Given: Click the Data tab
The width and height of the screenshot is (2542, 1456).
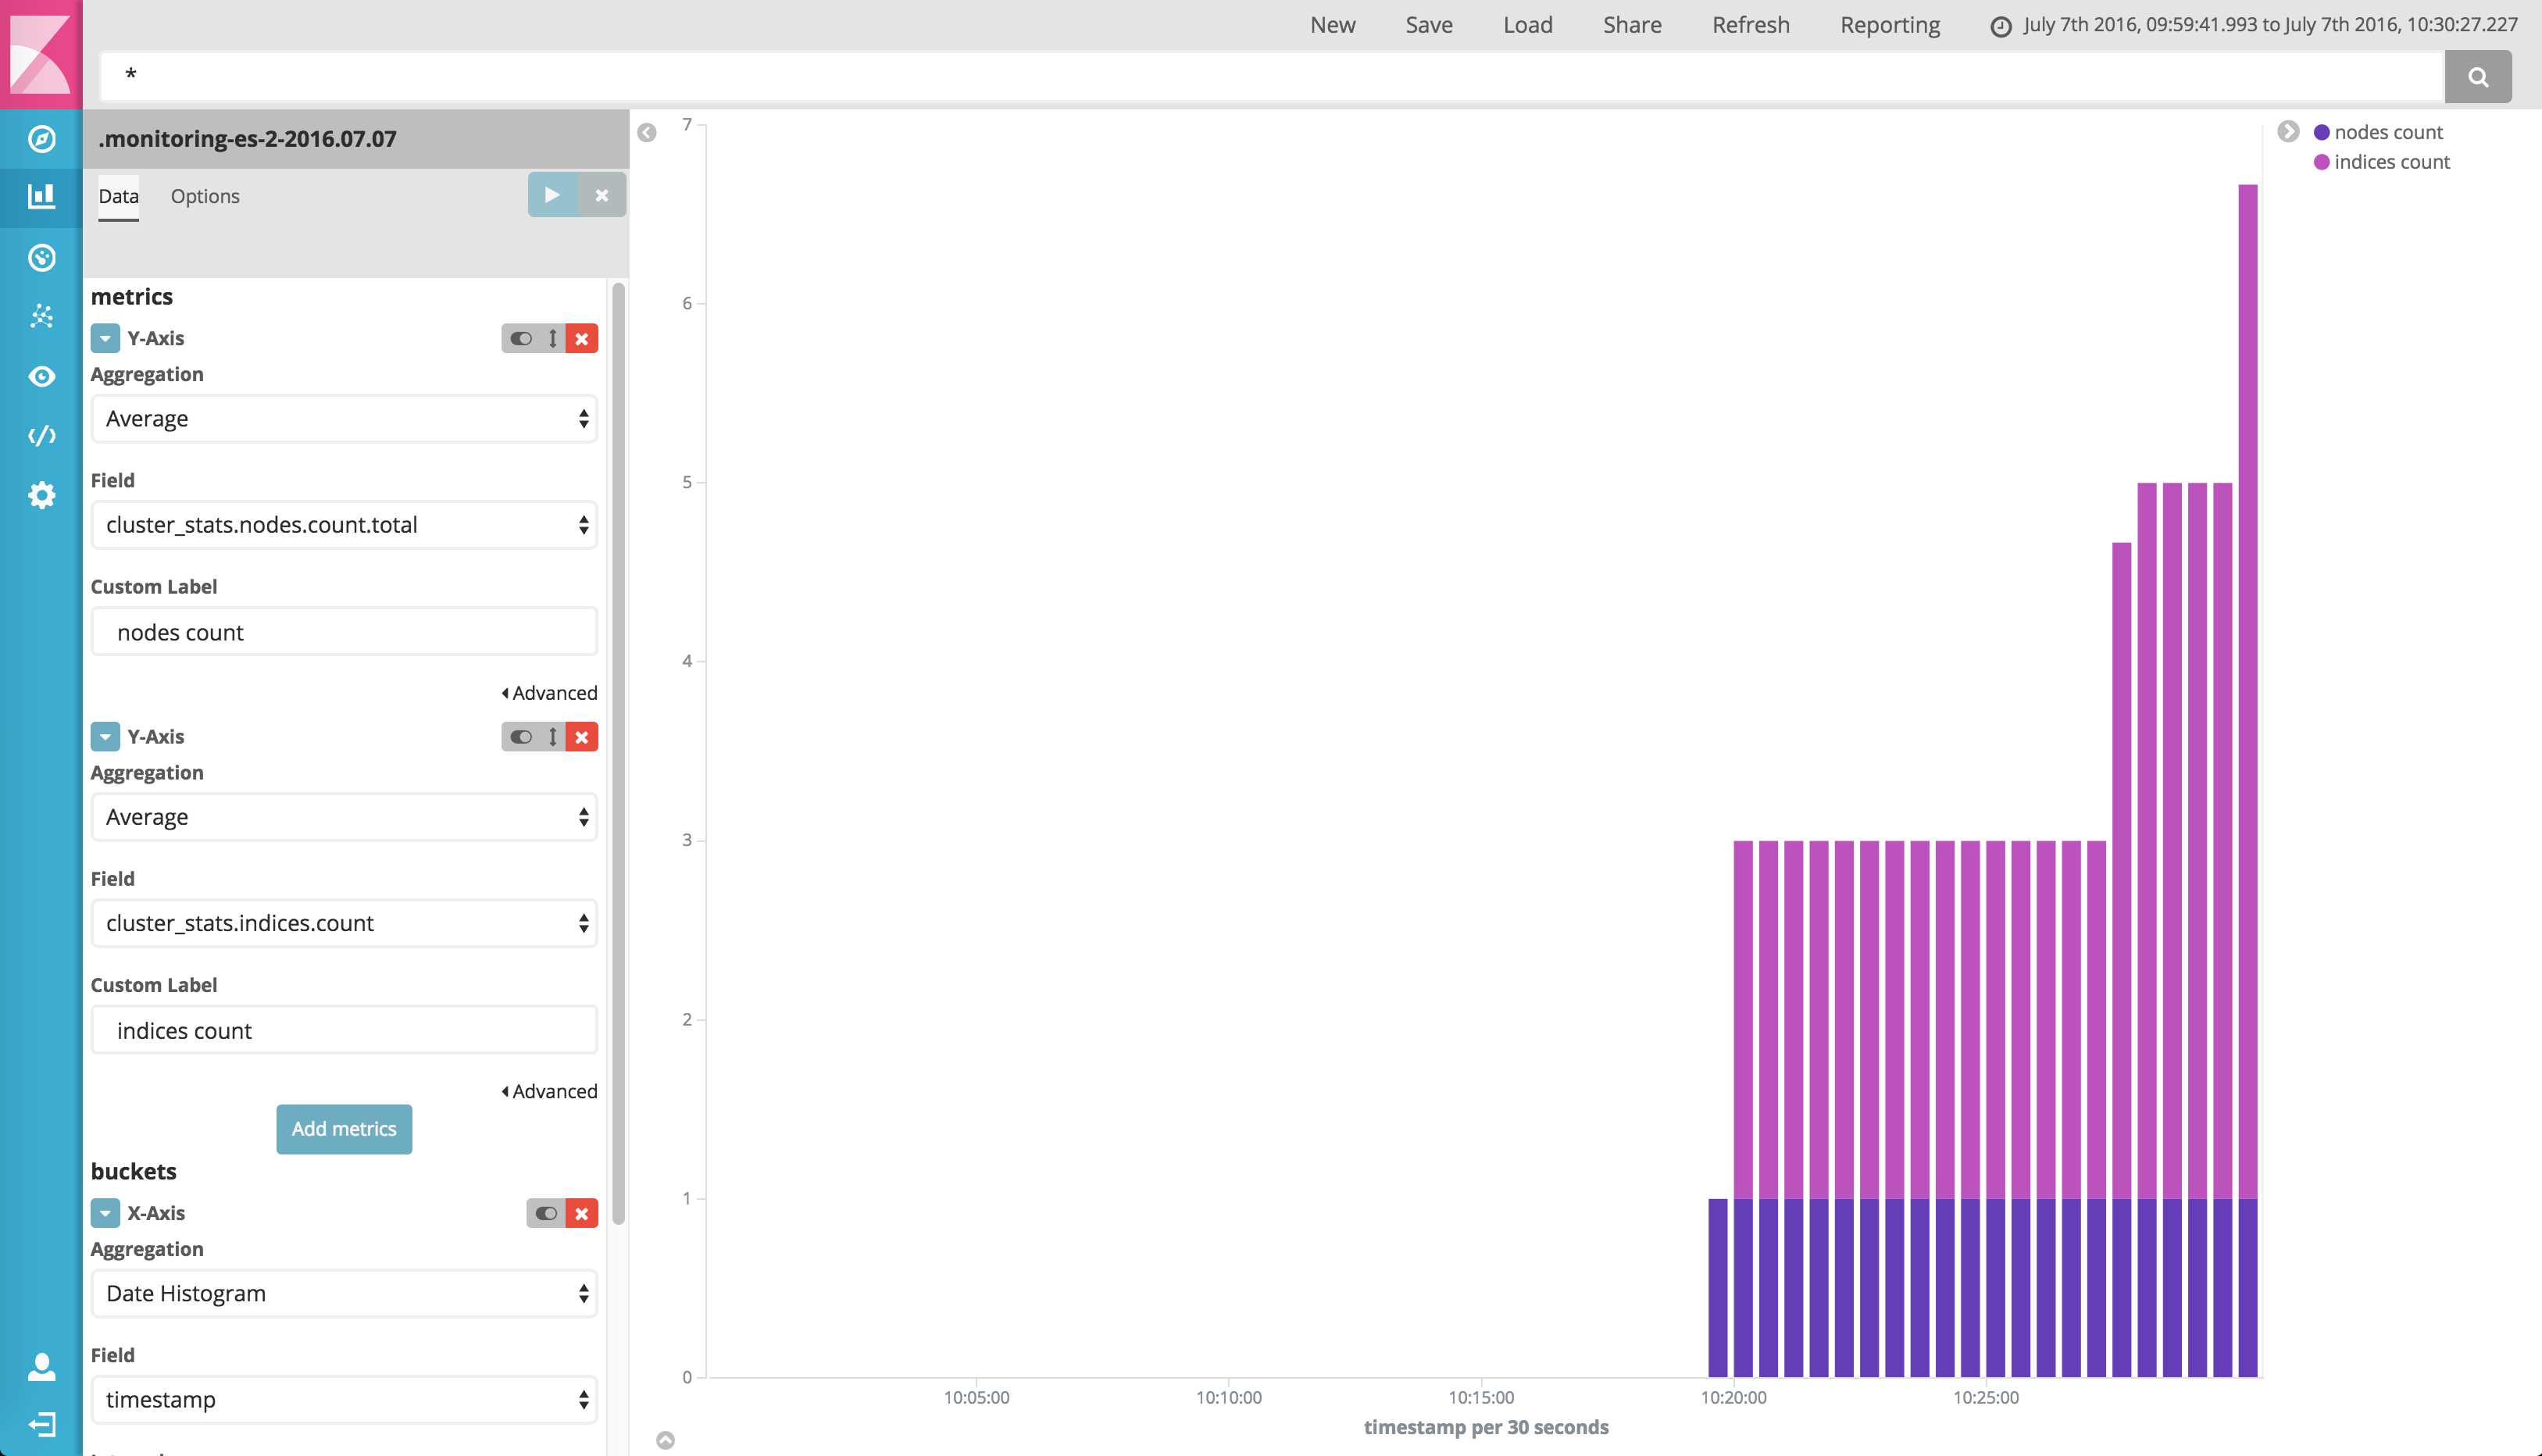Looking at the screenshot, I should pyautogui.click(x=117, y=195).
